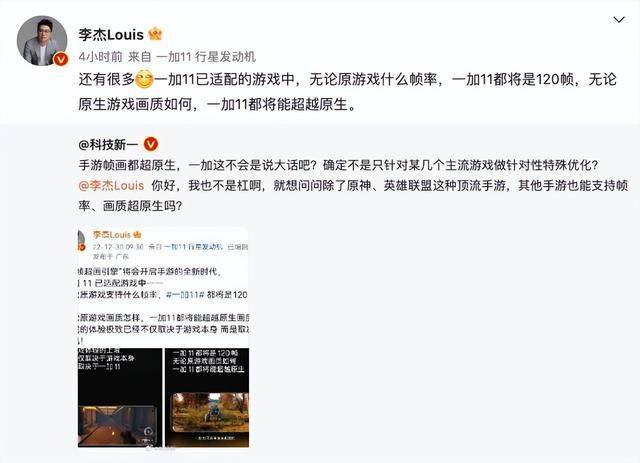640x463 pixels.
Task: Click the #一加11# hashtag in the screenshot
Action: point(185,295)
